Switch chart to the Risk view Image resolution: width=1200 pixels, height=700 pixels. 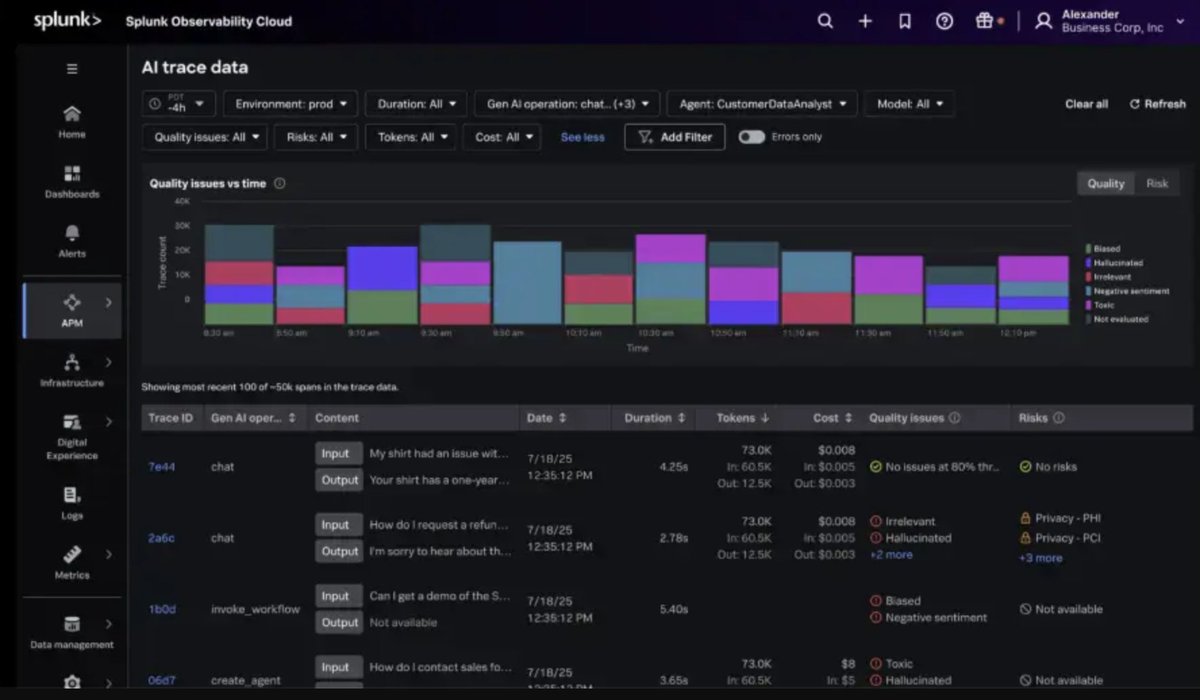coord(1157,183)
